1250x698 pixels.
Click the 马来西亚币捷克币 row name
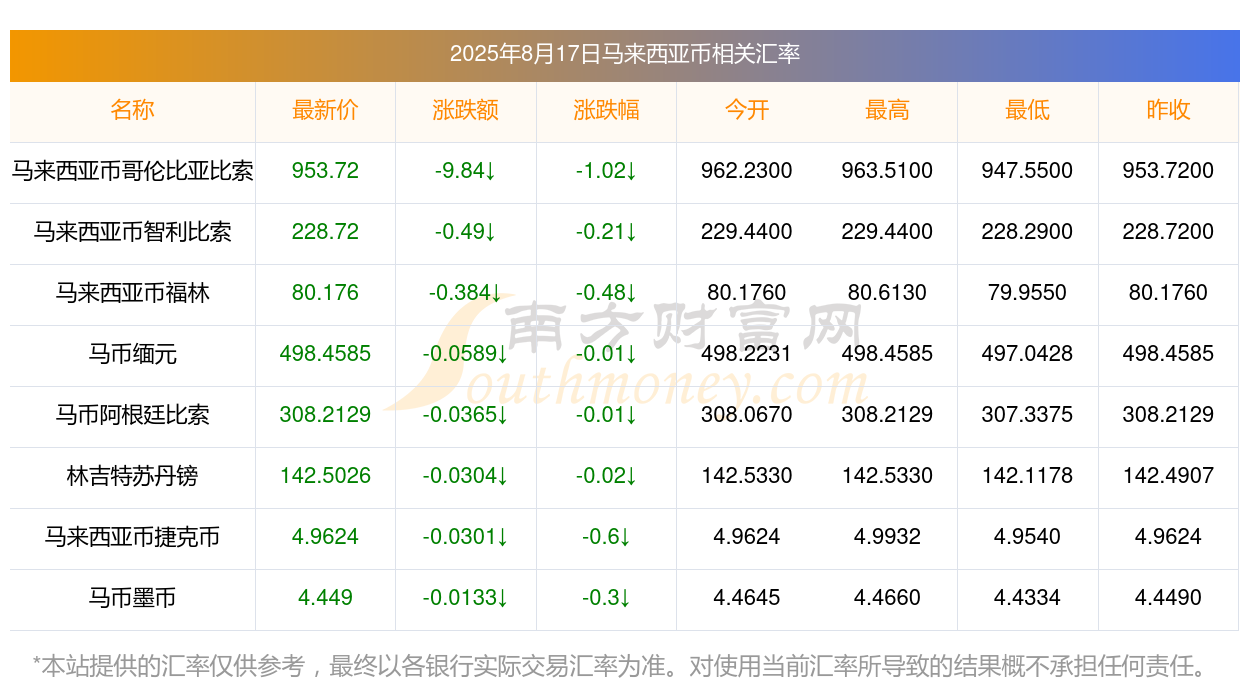coord(132,537)
